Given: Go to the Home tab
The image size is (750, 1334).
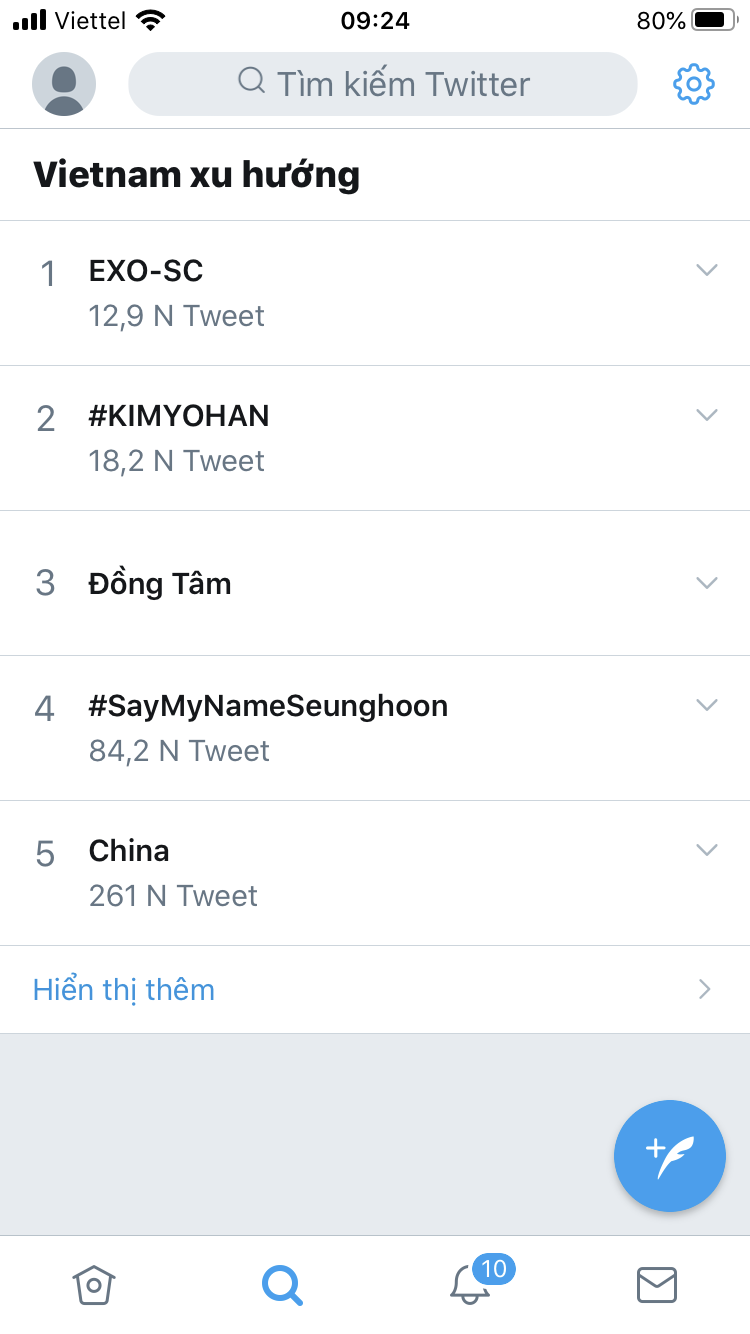Looking at the screenshot, I should click(95, 1284).
